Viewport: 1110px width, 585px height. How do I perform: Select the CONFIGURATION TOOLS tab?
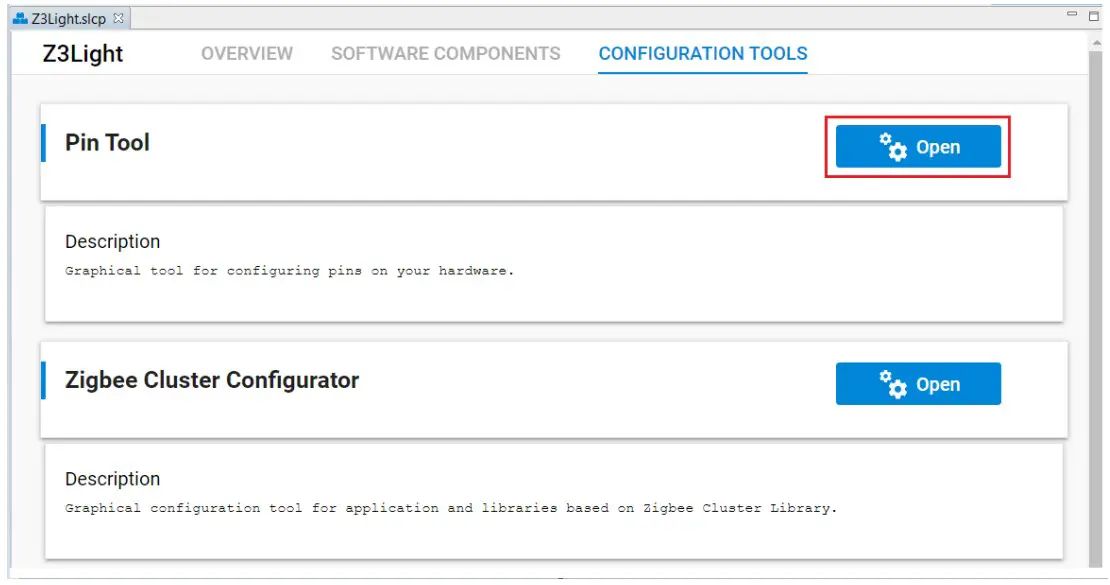click(x=703, y=54)
